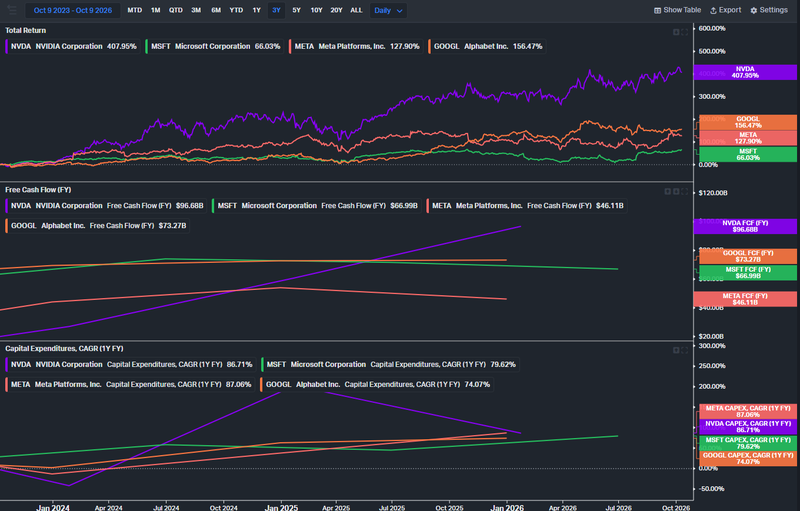This screenshot has width=800, height=511.
Task: Select the QTD time range
Action: (x=176, y=10)
